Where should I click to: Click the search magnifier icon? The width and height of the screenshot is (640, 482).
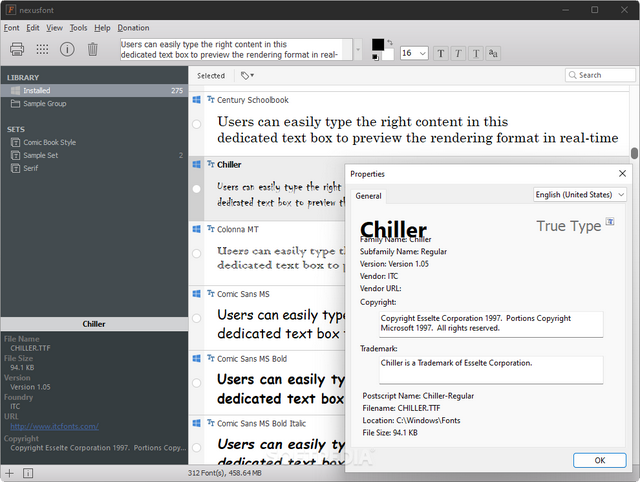pyautogui.click(x=572, y=75)
